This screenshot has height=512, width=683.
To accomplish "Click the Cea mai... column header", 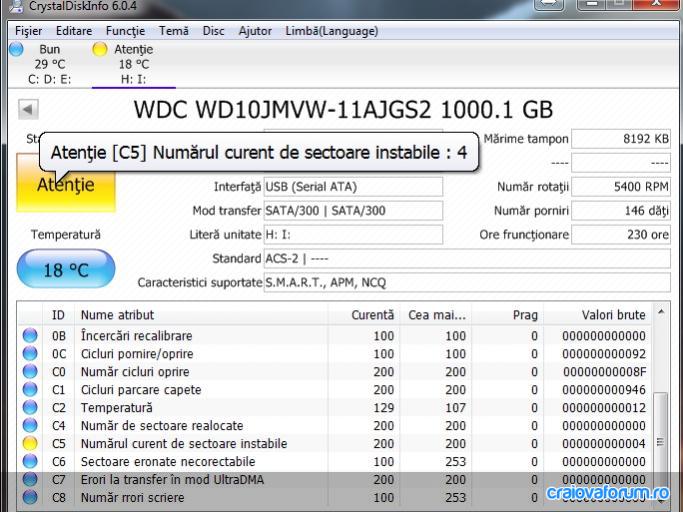I will click(x=436, y=315).
